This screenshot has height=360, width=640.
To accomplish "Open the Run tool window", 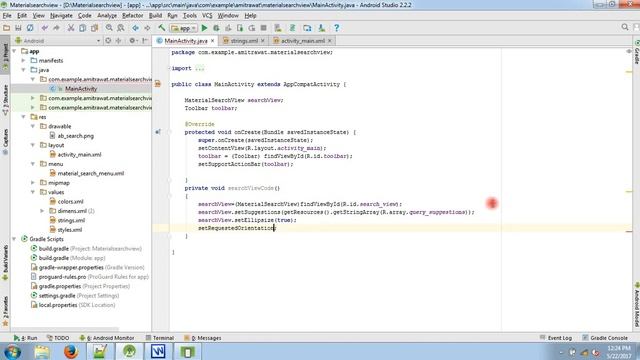I will [25, 338].
